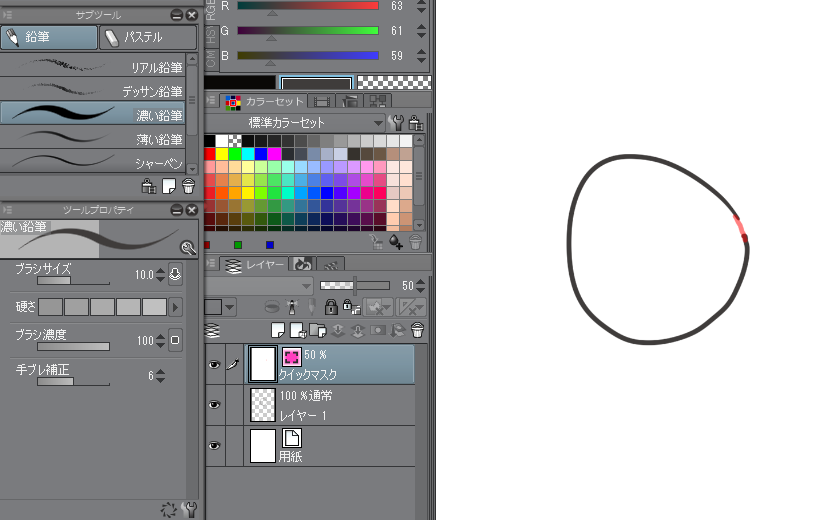Select the first 硬さ hardness box
Screen dimensions: 817x520
tap(51, 307)
